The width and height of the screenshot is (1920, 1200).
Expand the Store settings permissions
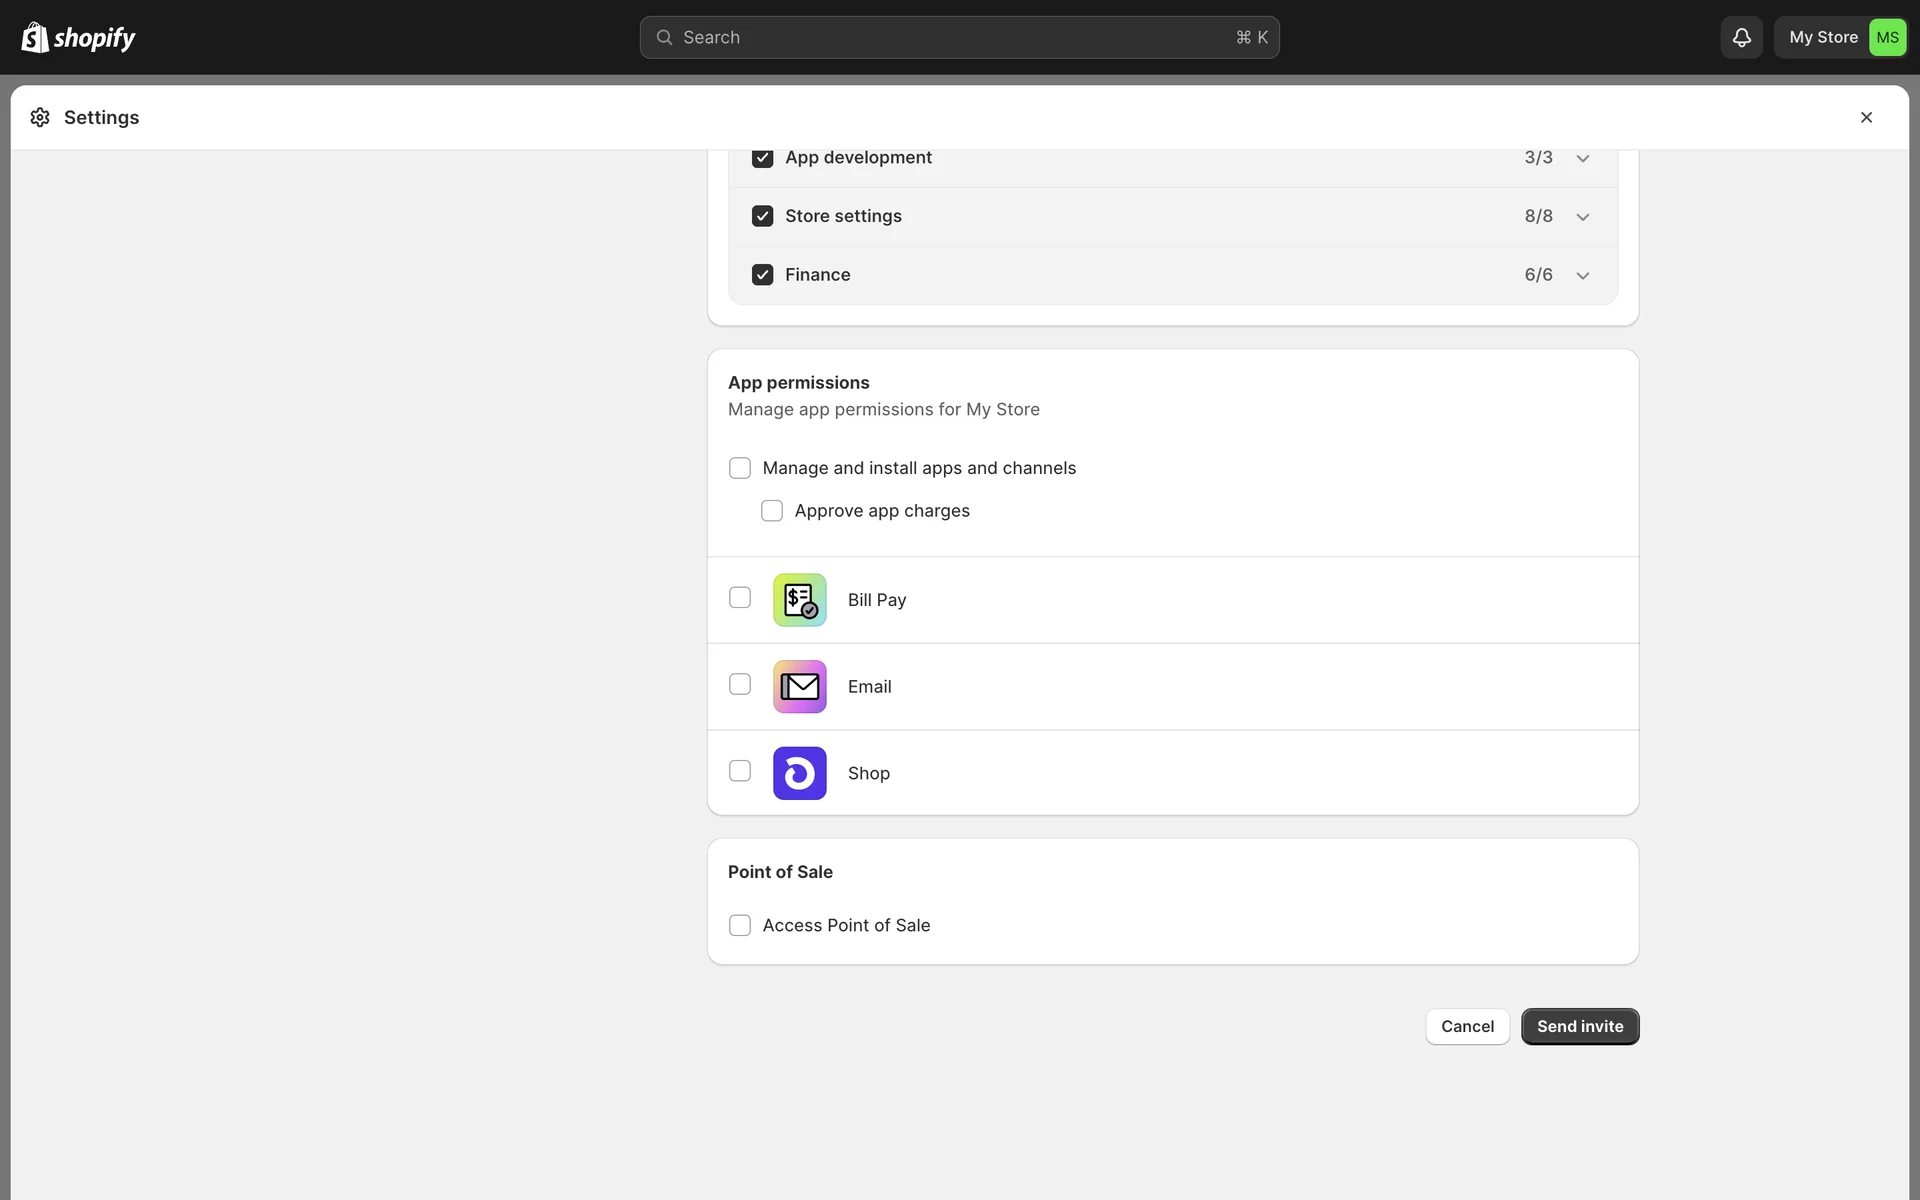1582,217
